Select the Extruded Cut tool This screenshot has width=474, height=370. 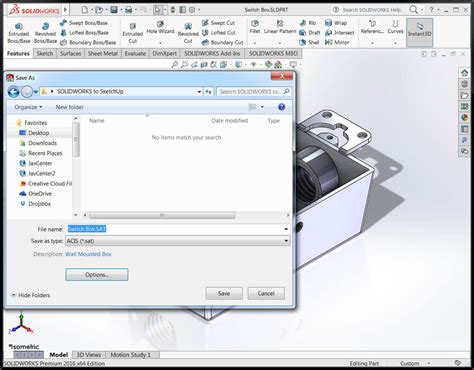(133, 33)
